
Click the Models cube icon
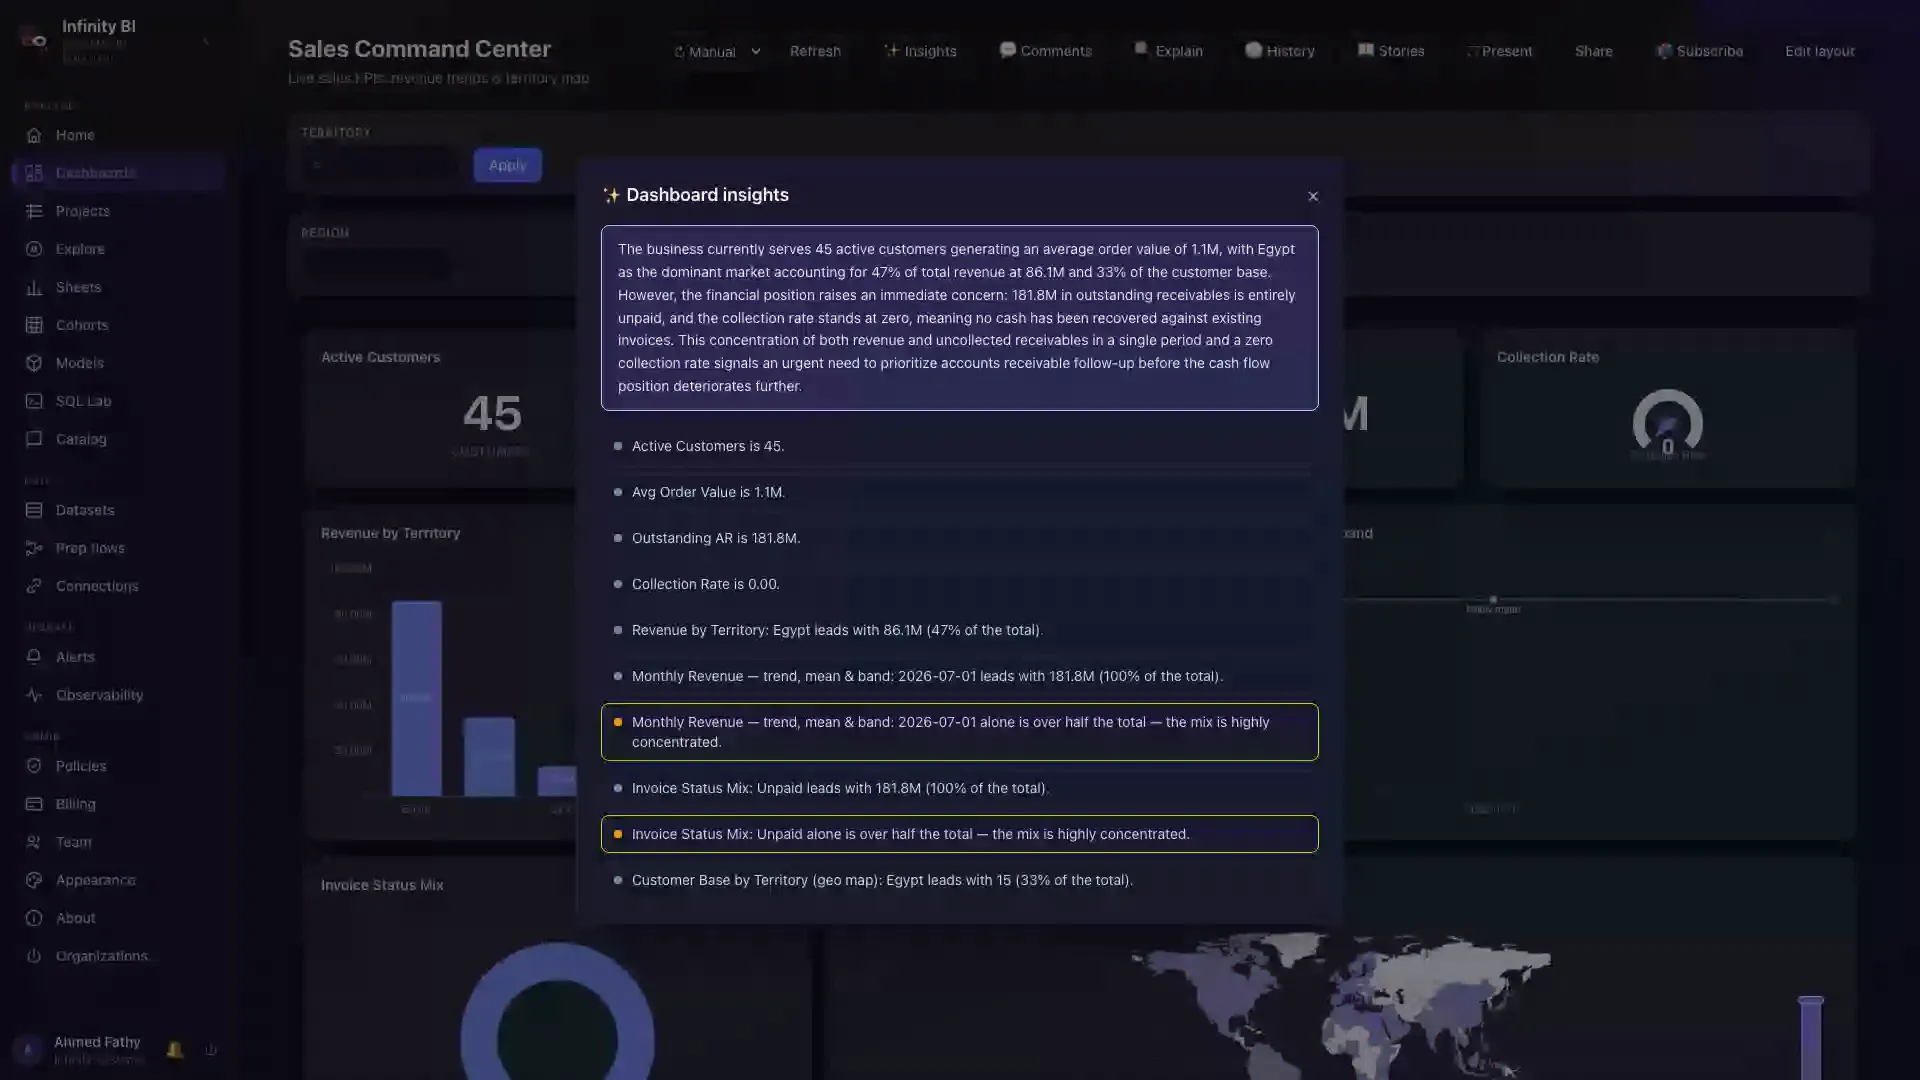34,363
